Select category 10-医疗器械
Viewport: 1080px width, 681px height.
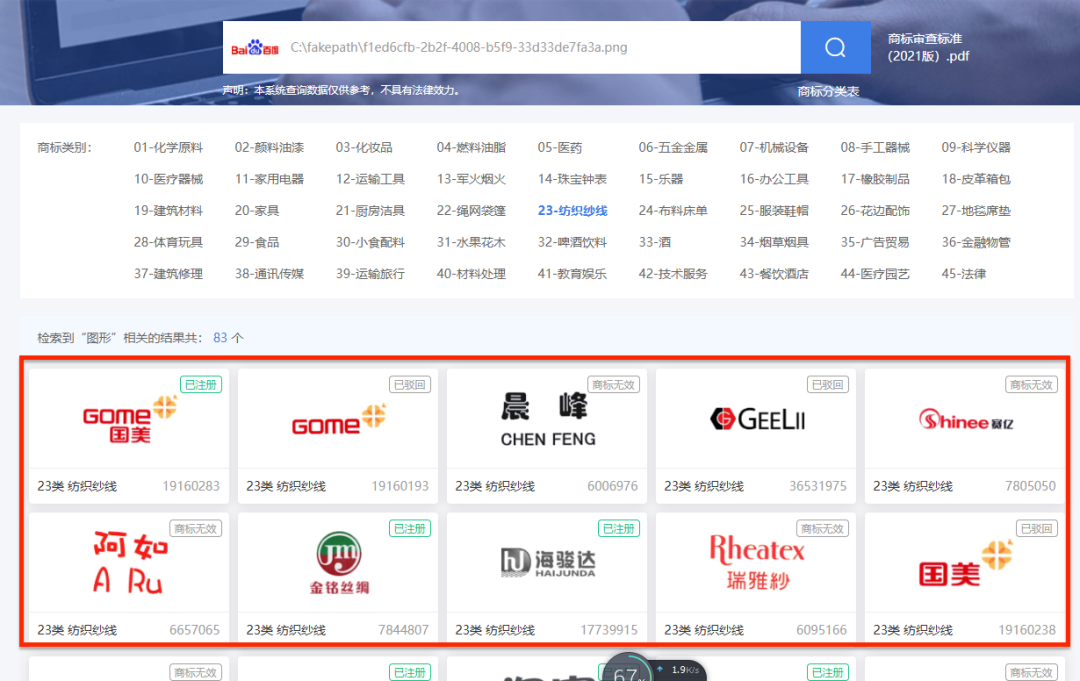tap(168, 179)
